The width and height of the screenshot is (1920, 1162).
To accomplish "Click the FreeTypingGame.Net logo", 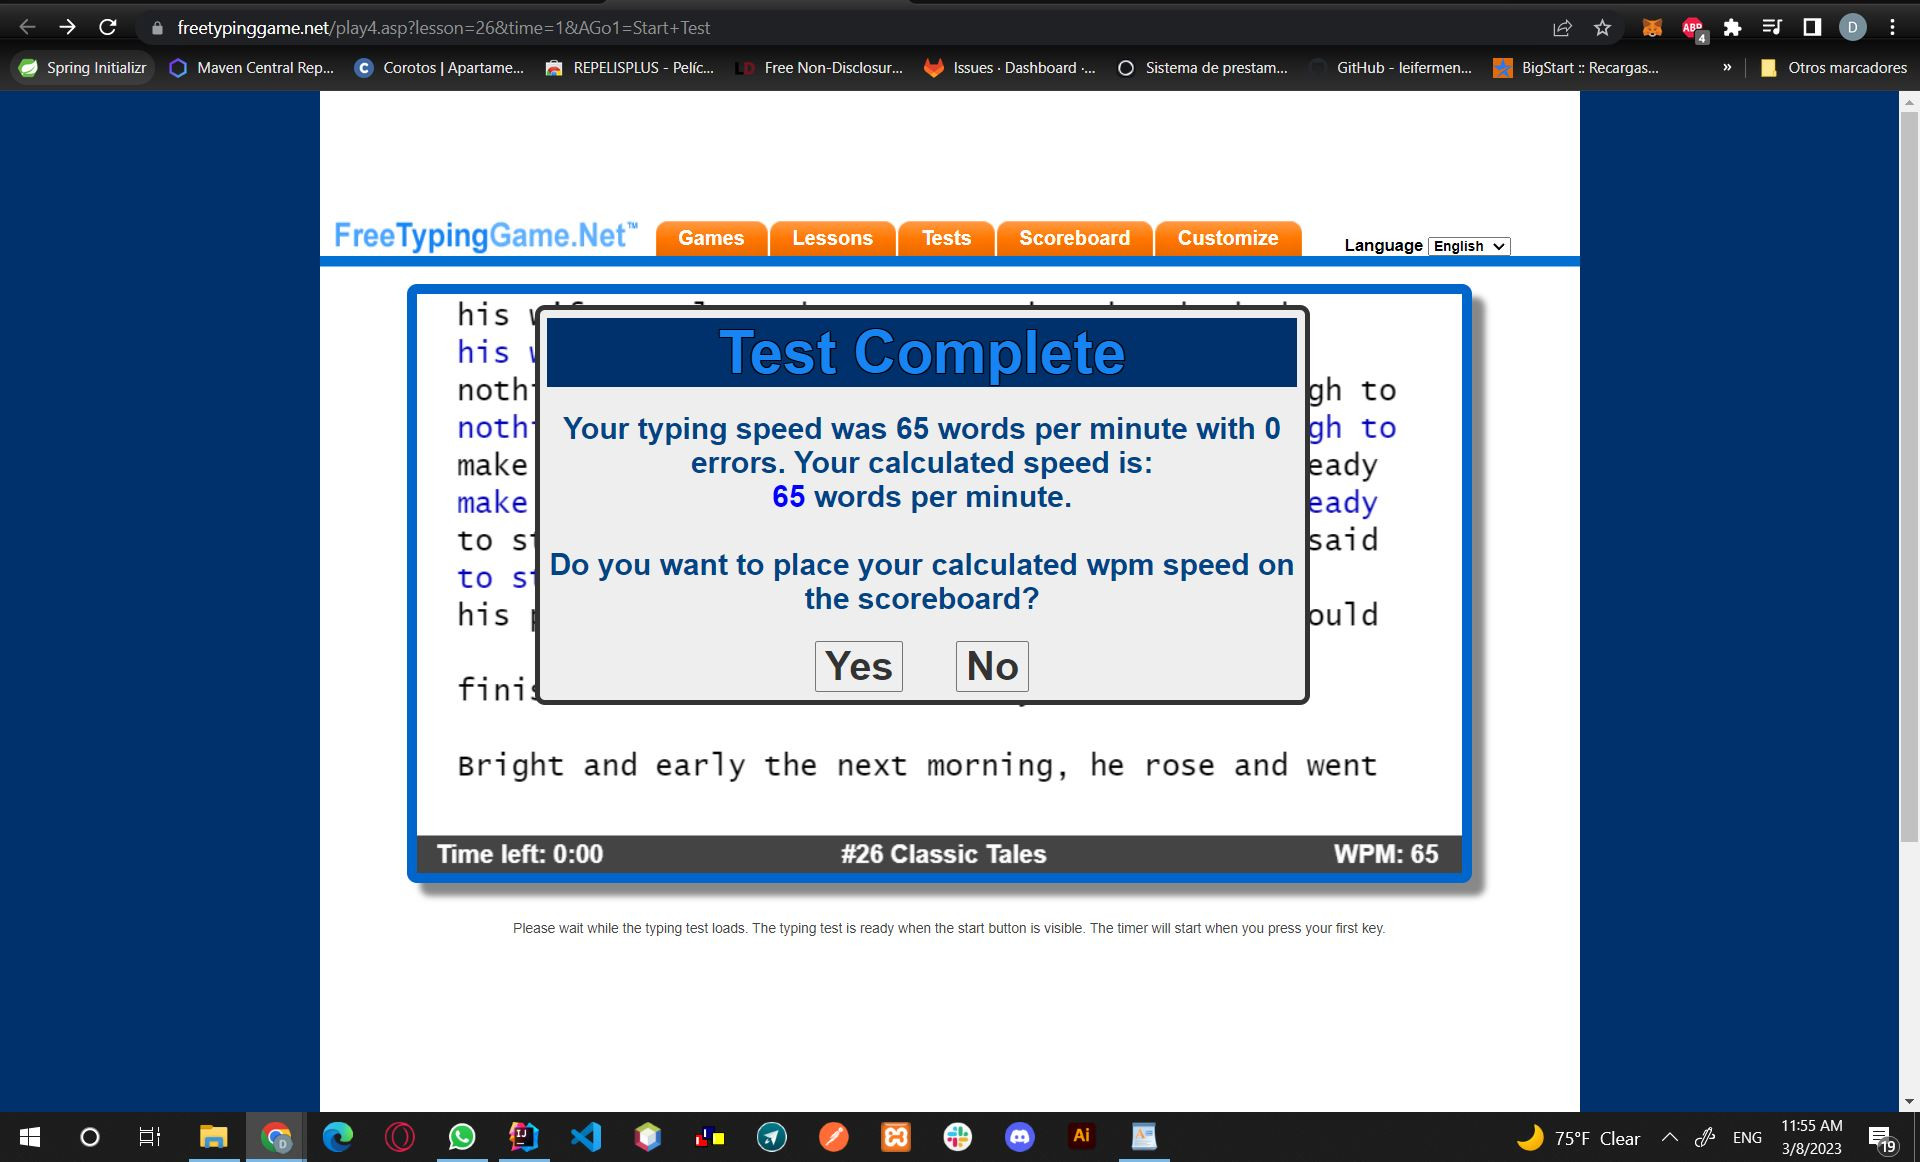I will [x=485, y=236].
